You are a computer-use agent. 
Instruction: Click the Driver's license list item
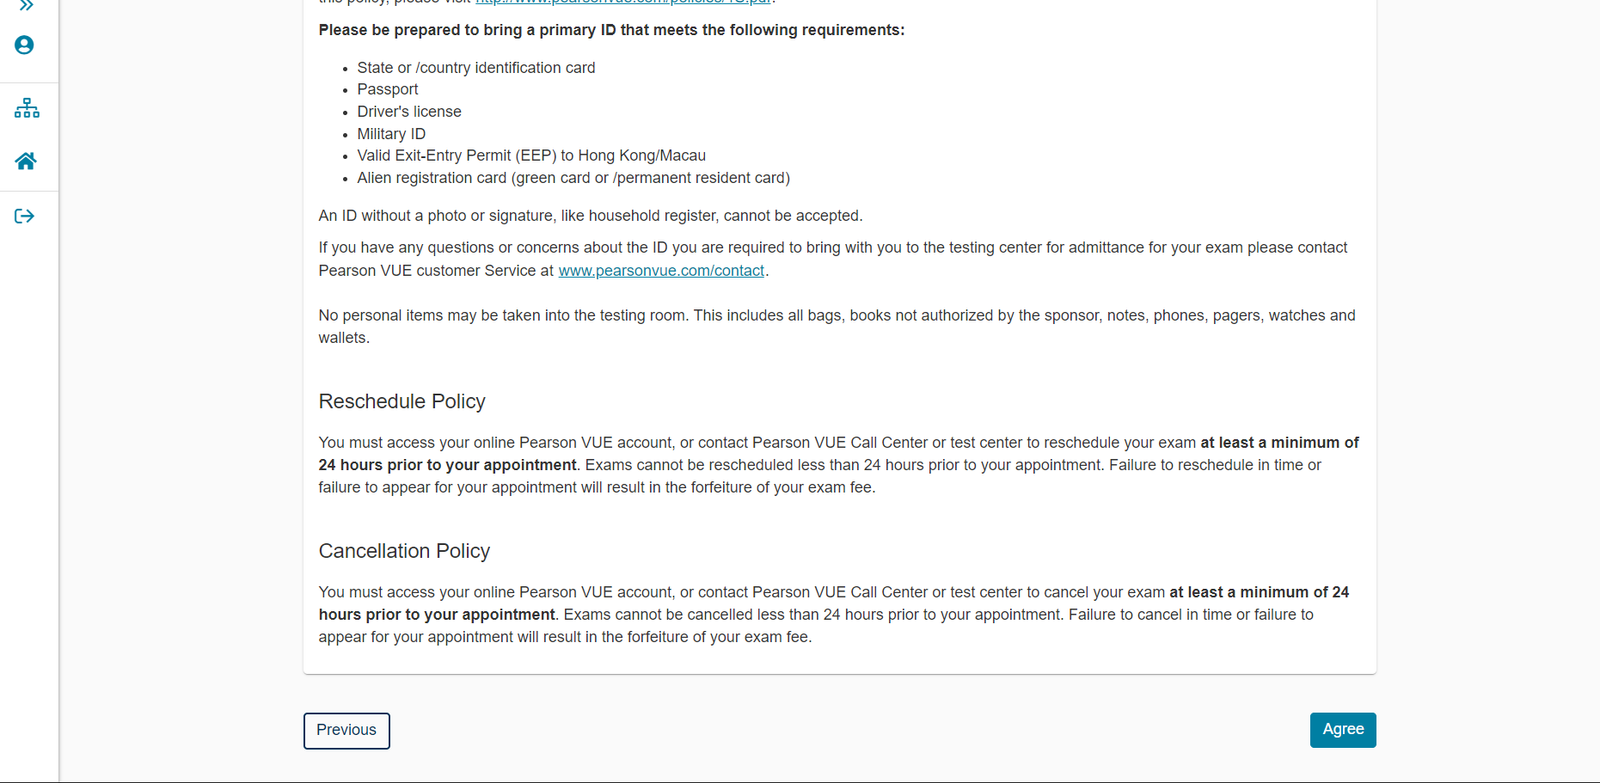pyautogui.click(x=409, y=111)
